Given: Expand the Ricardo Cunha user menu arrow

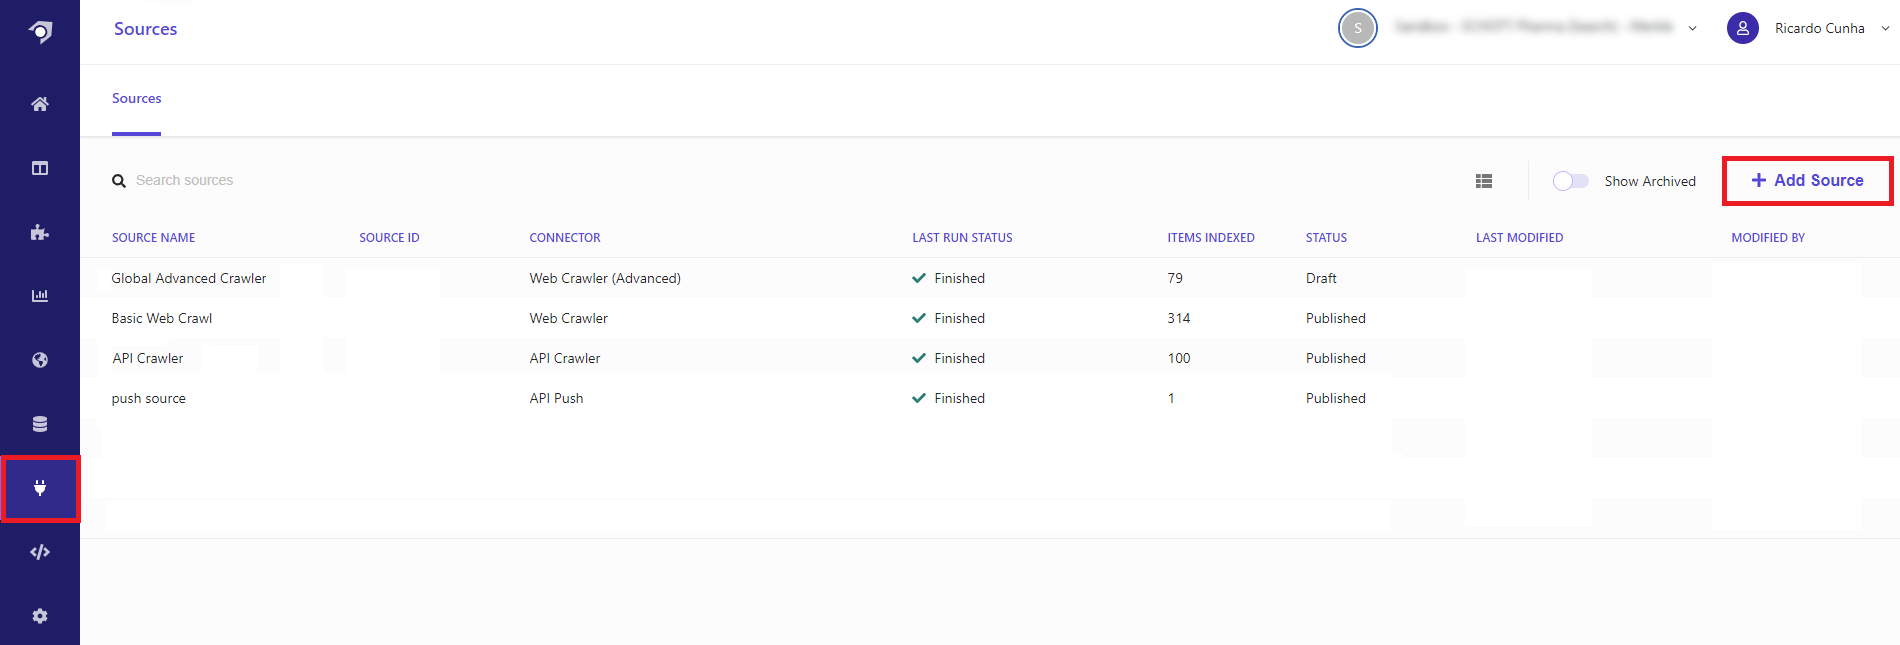Looking at the screenshot, I should 1885,28.
